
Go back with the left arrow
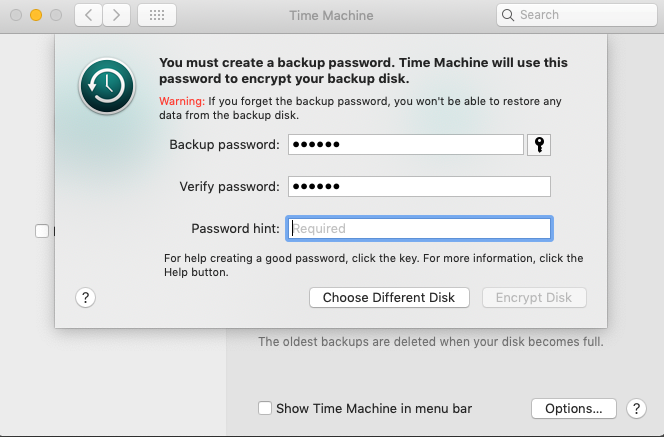[89, 15]
